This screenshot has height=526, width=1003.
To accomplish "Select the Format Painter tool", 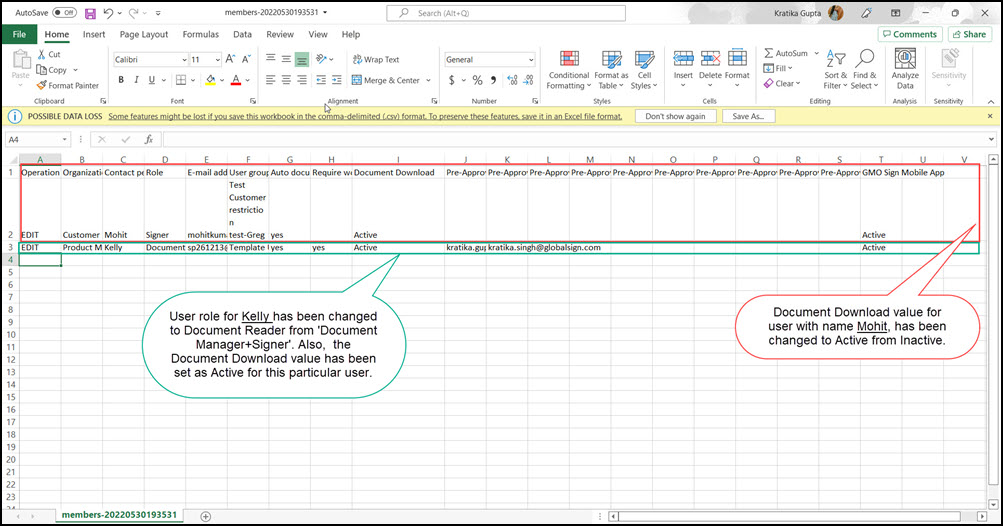I will coord(67,85).
